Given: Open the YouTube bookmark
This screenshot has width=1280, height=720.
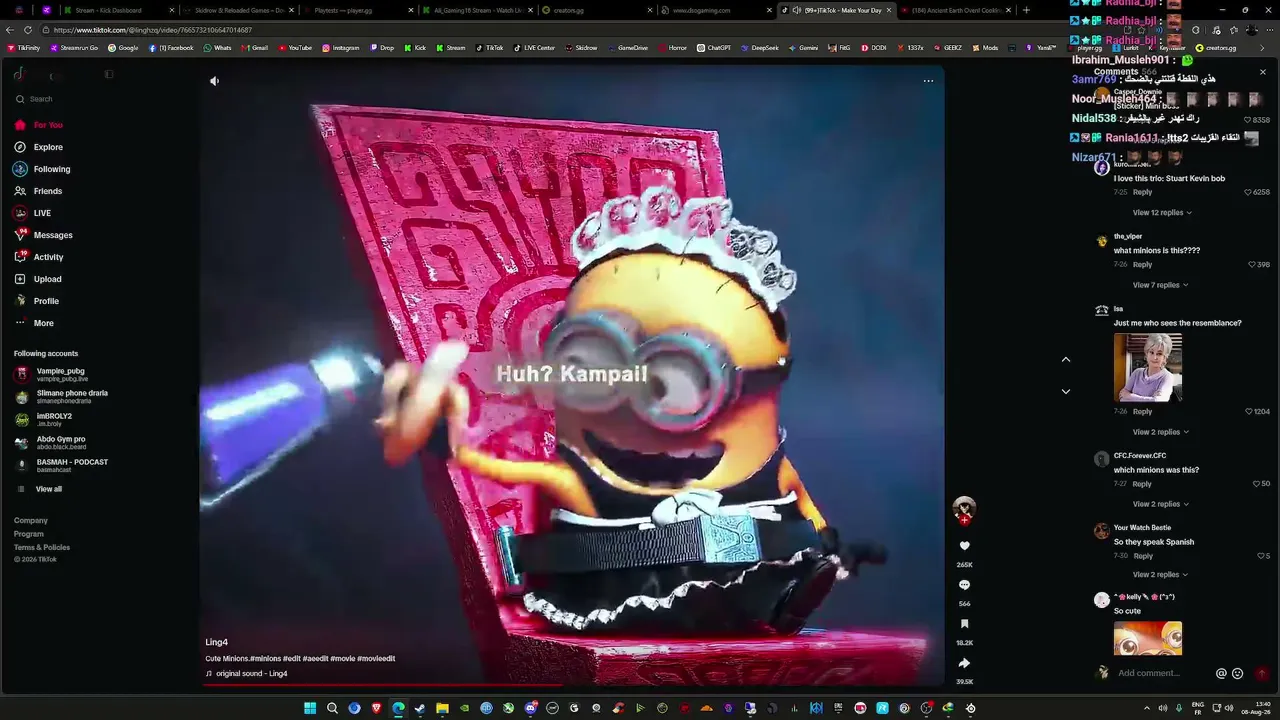Looking at the screenshot, I should [x=295, y=48].
